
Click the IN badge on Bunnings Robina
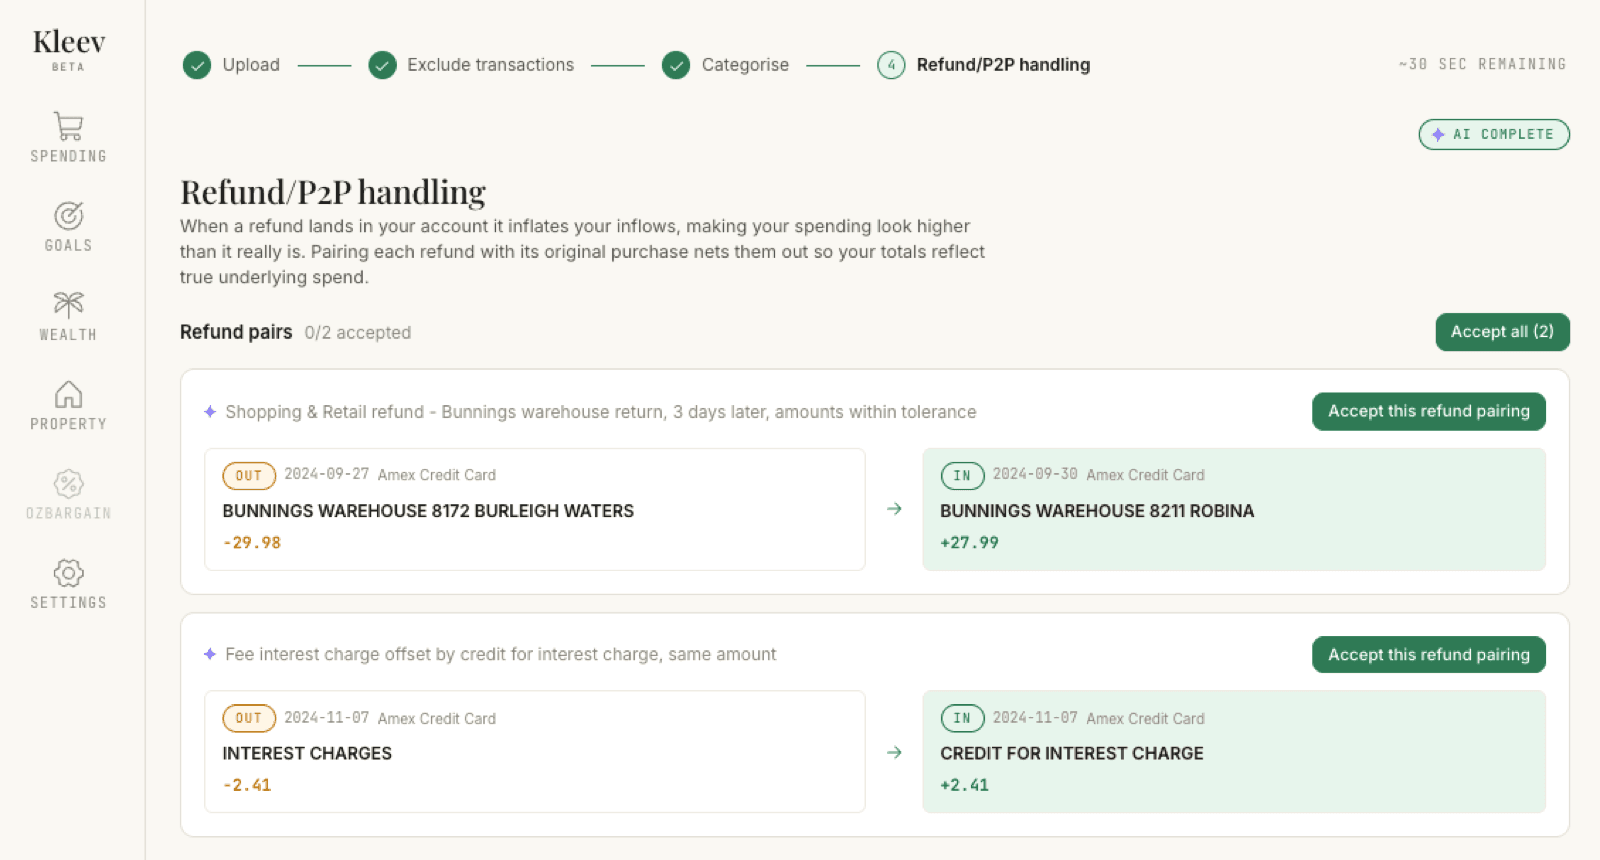pyautogui.click(x=962, y=476)
